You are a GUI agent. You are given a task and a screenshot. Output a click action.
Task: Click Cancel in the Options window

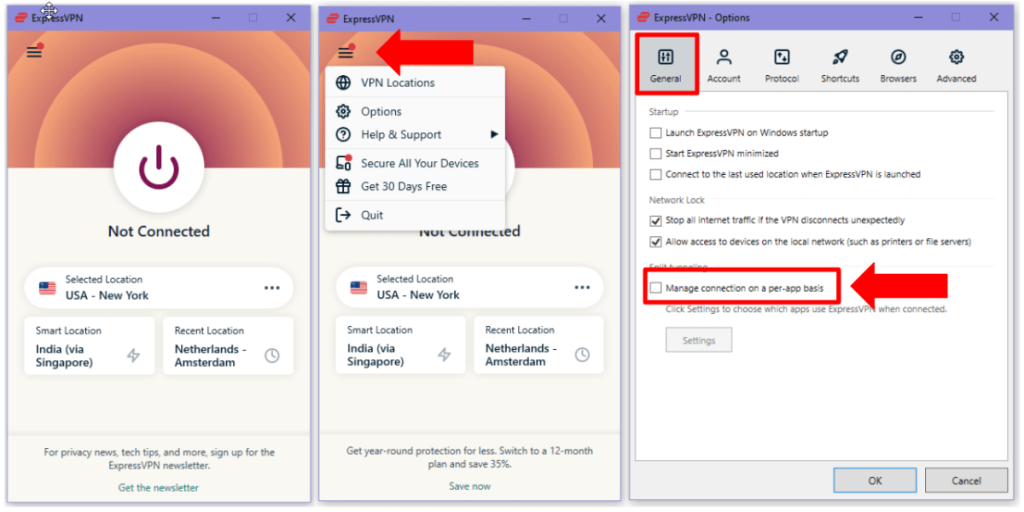click(966, 481)
